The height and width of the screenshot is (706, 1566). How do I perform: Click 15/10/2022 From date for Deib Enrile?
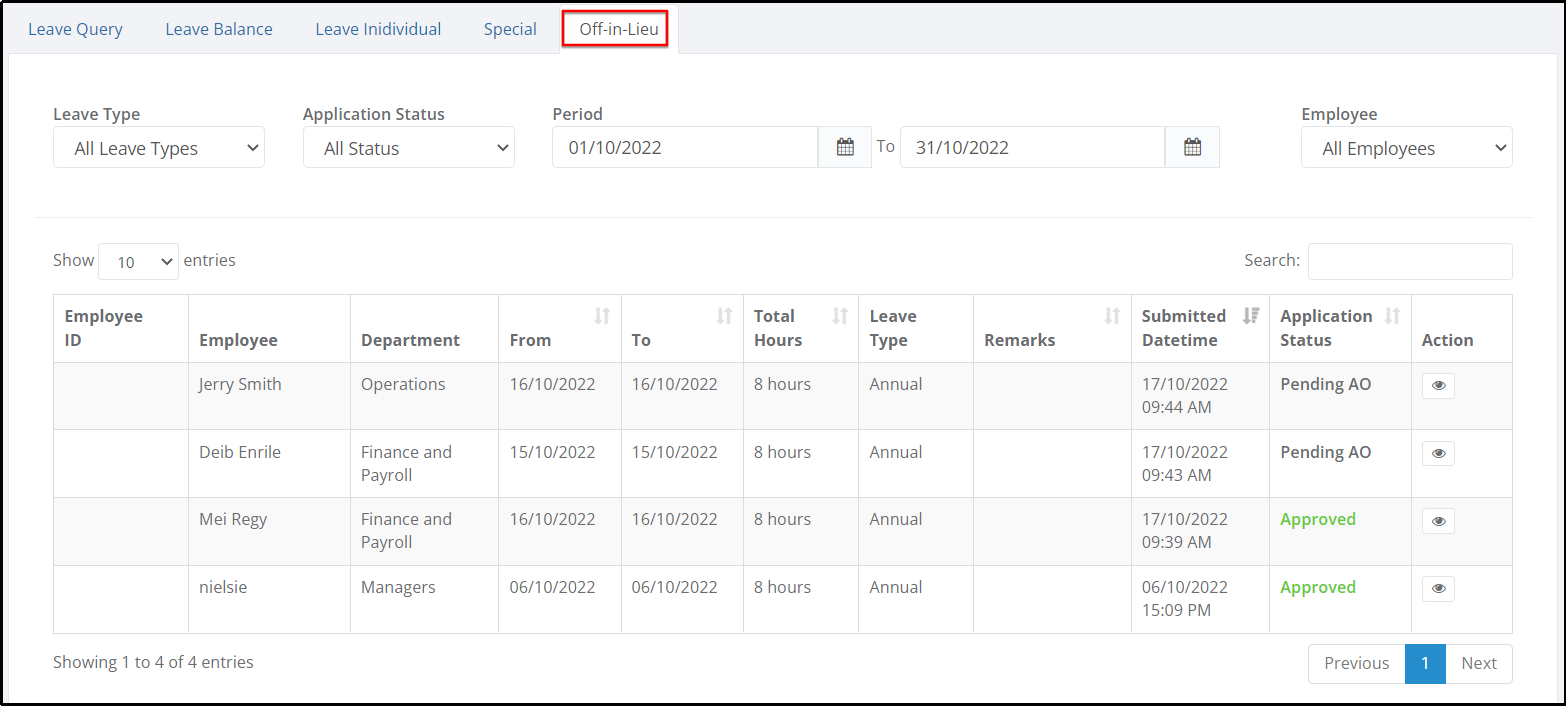coord(552,452)
